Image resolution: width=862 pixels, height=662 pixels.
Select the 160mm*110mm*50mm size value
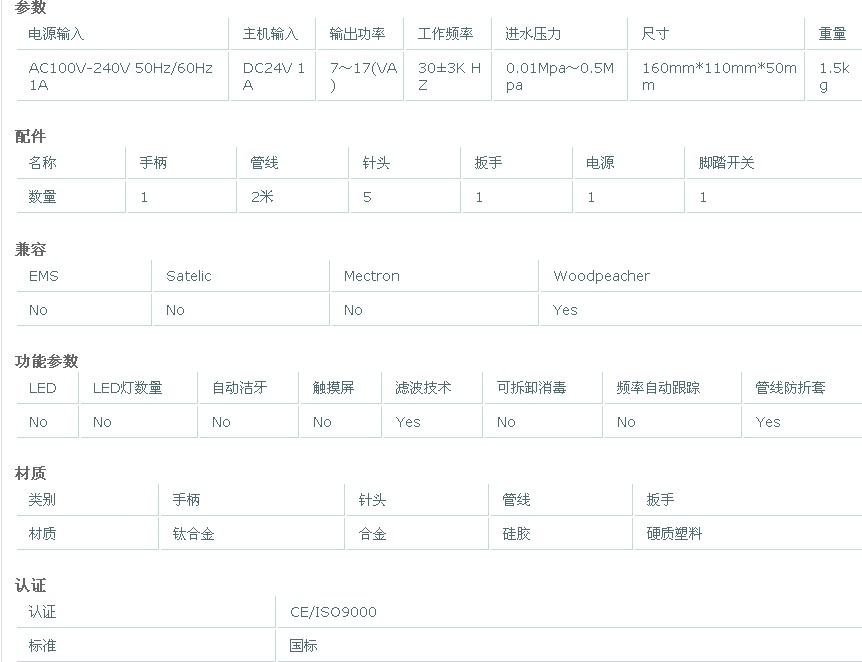(x=718, y=77)
